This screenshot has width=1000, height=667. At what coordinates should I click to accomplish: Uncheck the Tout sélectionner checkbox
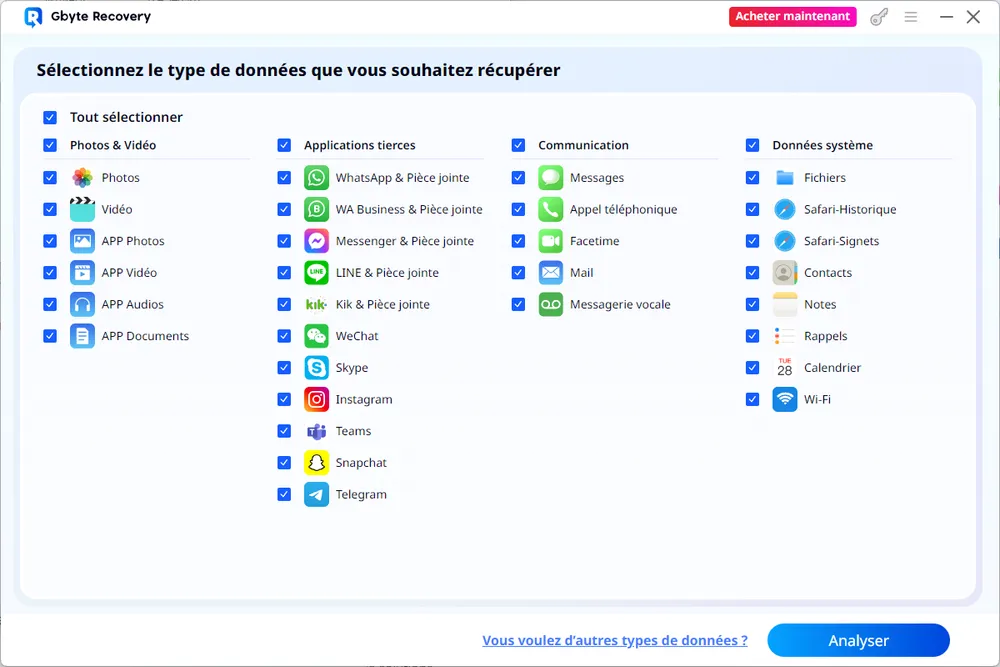50,117
